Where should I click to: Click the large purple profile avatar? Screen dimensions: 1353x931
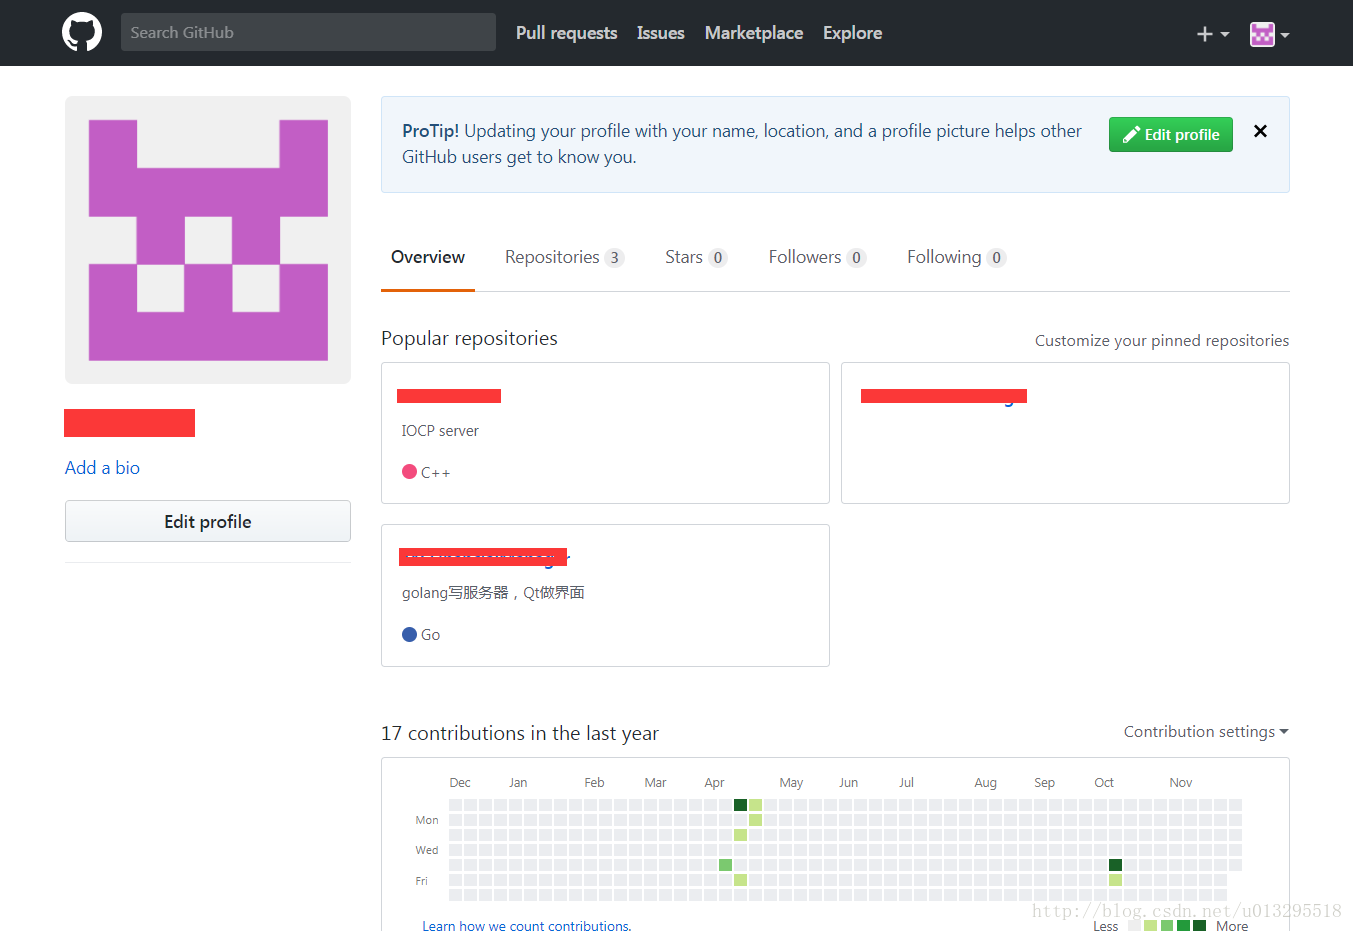pyautogui.click(x=208, y=240)
